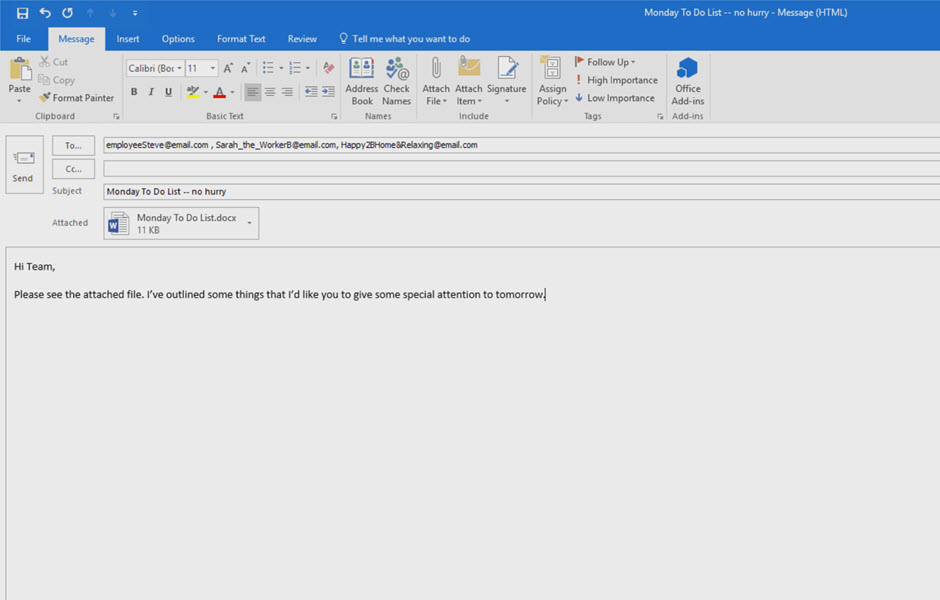940x600 pixels.
Task: Open the Basic Text dialog launcher
Action: pyautogui.click(x=334, y=117)
